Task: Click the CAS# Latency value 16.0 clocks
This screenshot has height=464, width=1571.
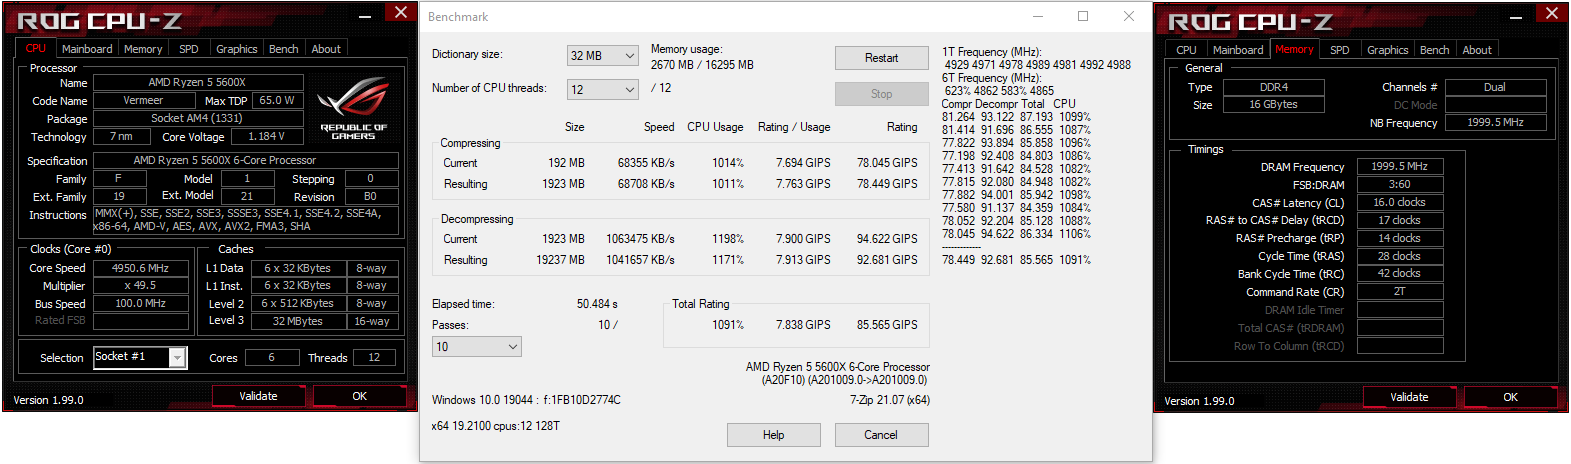Action: [x=1400, y=202]
